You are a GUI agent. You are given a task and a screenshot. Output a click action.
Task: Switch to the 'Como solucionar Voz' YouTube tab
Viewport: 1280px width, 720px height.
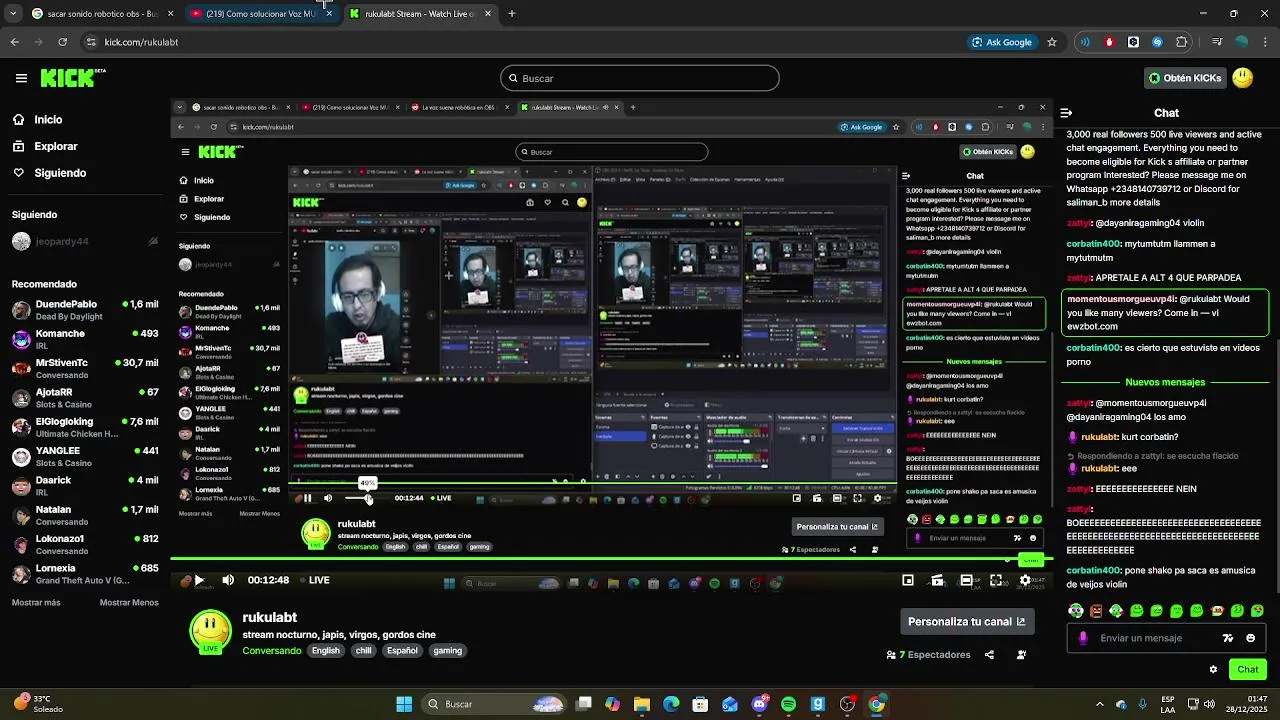262,14
